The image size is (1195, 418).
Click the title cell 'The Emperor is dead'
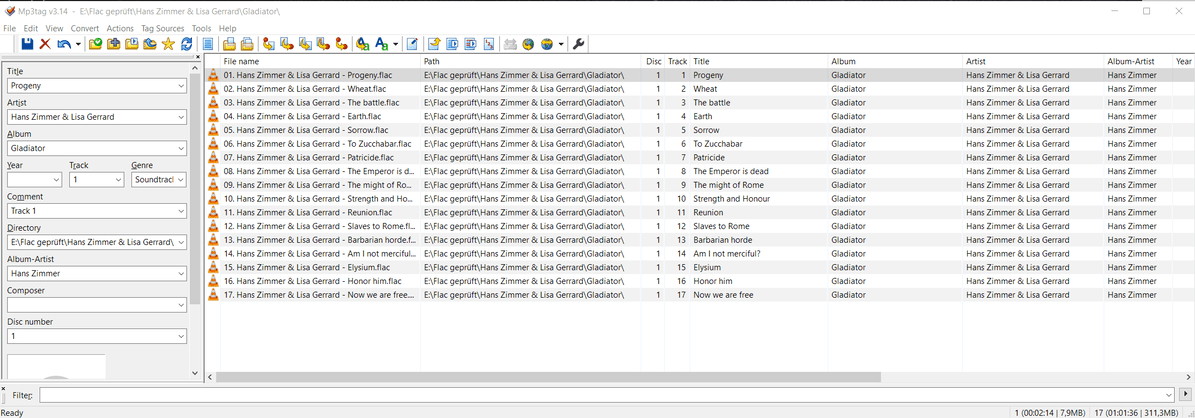click(731, 172)
